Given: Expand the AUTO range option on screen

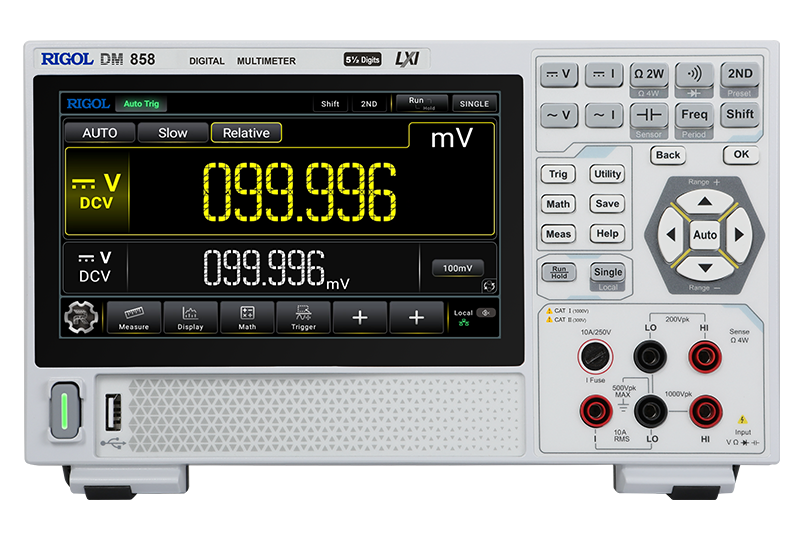Looking at the screenshot, I should [99, 133].
